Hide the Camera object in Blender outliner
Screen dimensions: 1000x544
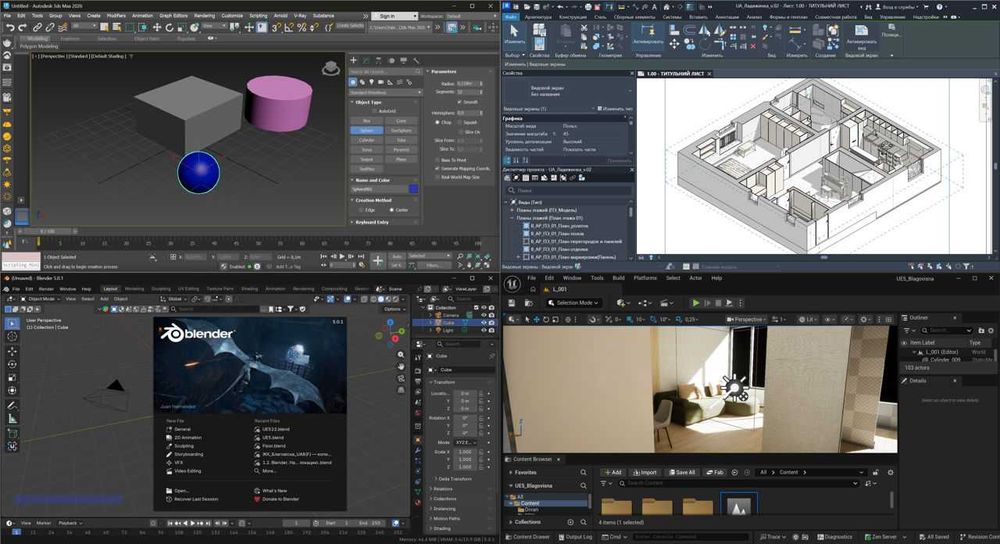(x=483, y=315)
